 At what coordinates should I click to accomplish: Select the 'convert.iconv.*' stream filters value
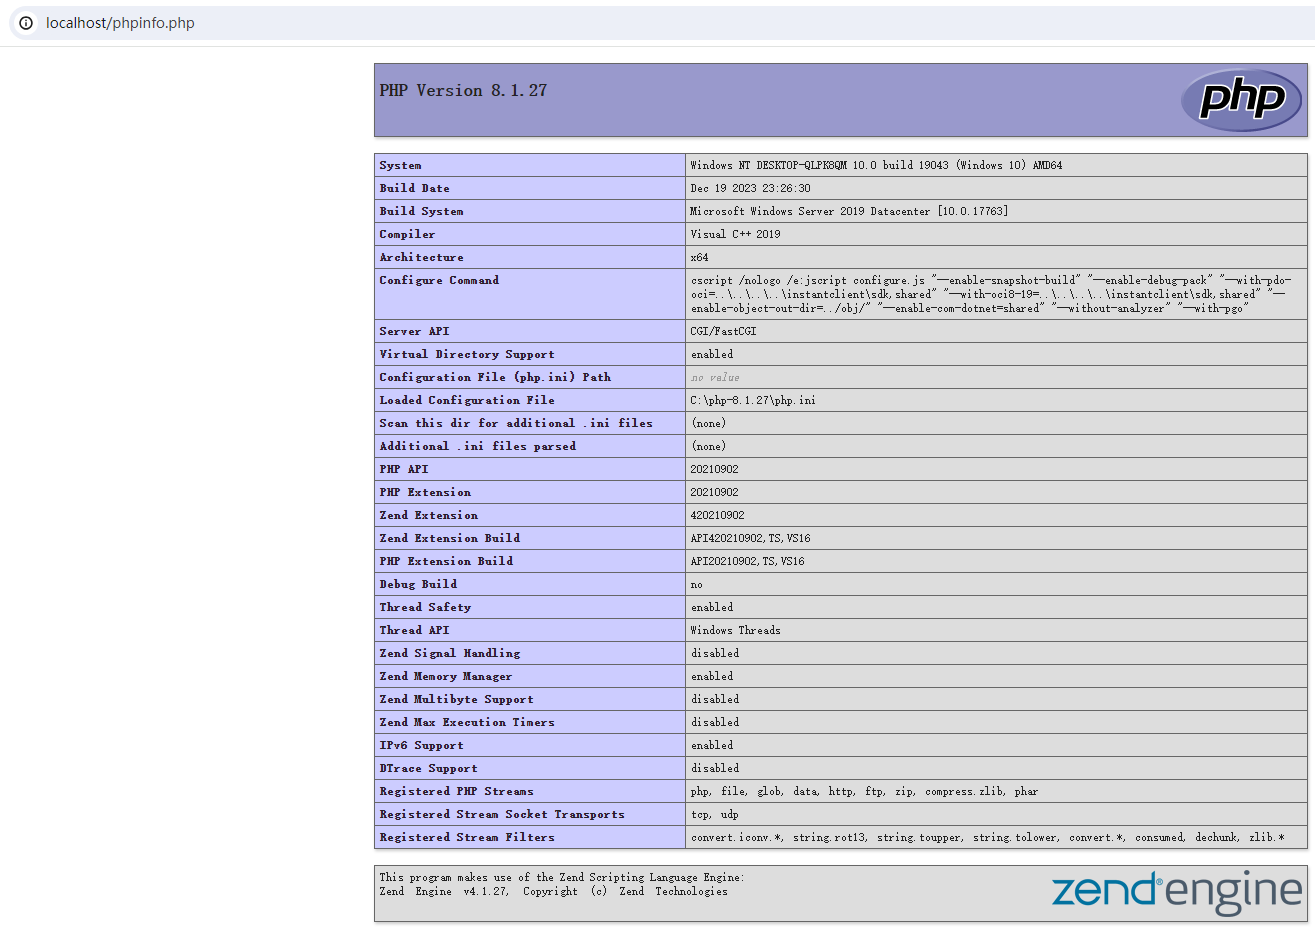[x=987, y=838]
